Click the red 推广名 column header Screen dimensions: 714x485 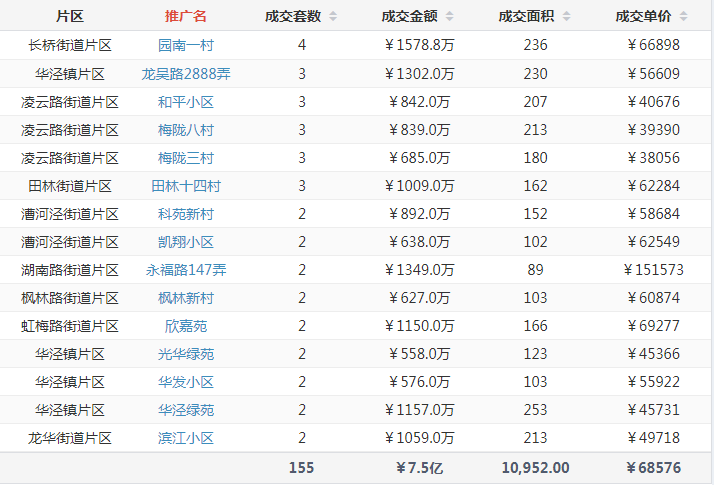coord(186,16)
